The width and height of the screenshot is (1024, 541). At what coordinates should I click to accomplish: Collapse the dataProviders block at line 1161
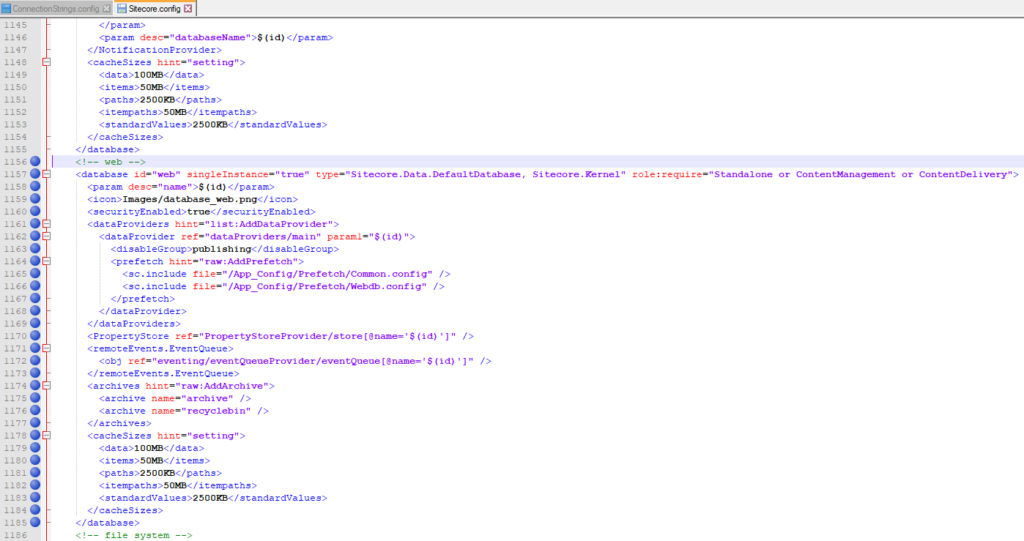click(46, 223)
